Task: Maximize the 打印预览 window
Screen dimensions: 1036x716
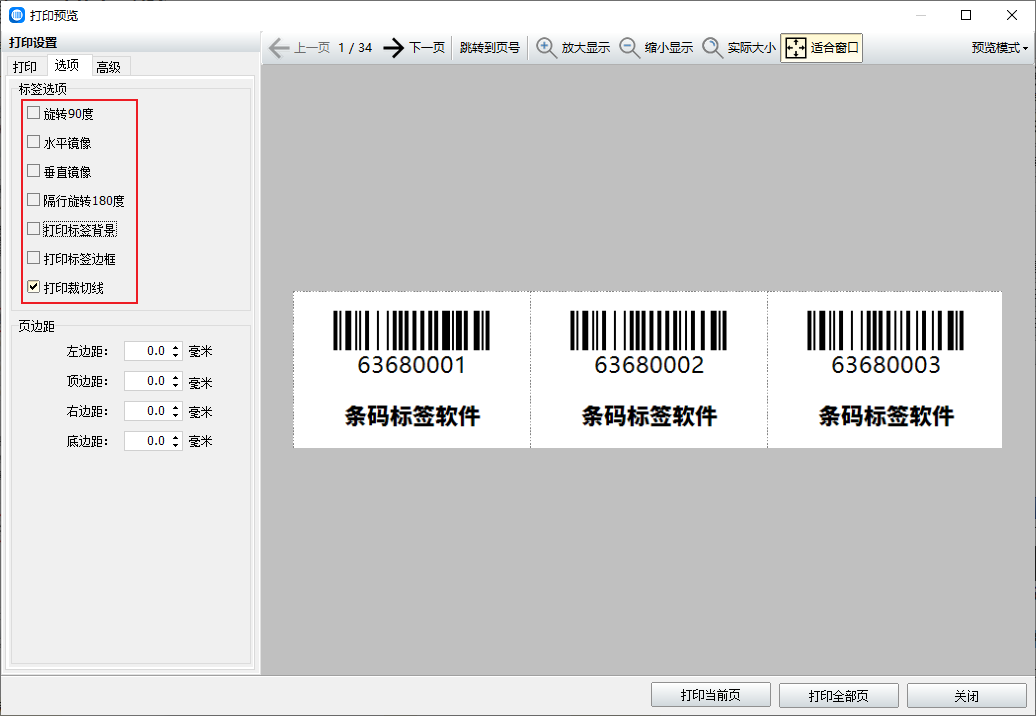Action: click(966, 15)
